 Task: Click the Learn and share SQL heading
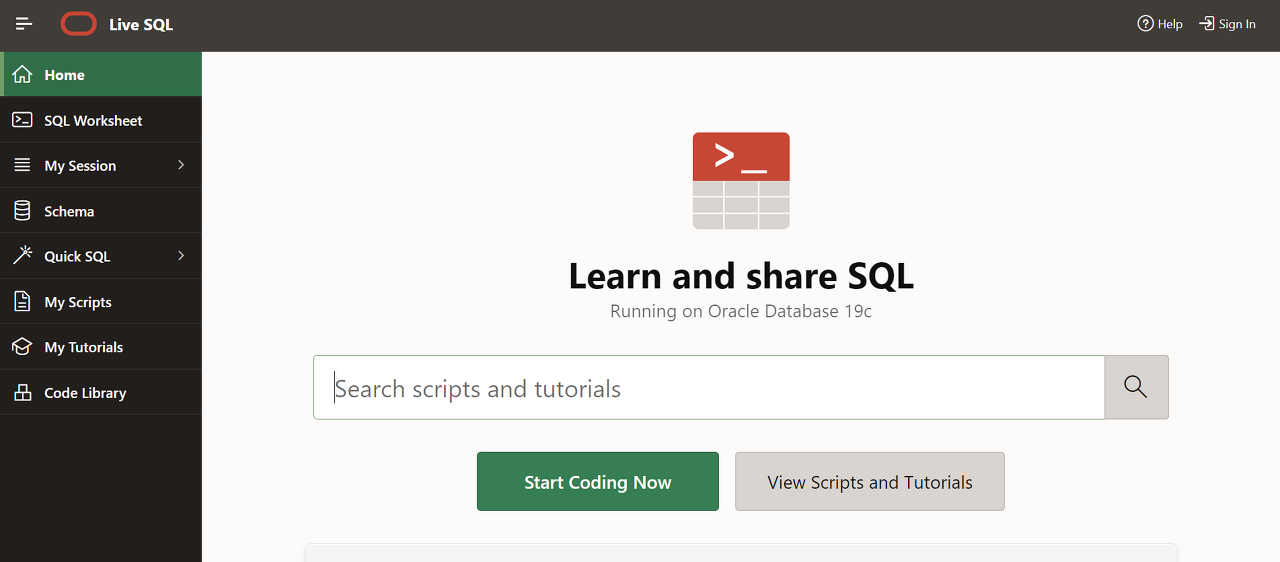(x=741, y=276)
